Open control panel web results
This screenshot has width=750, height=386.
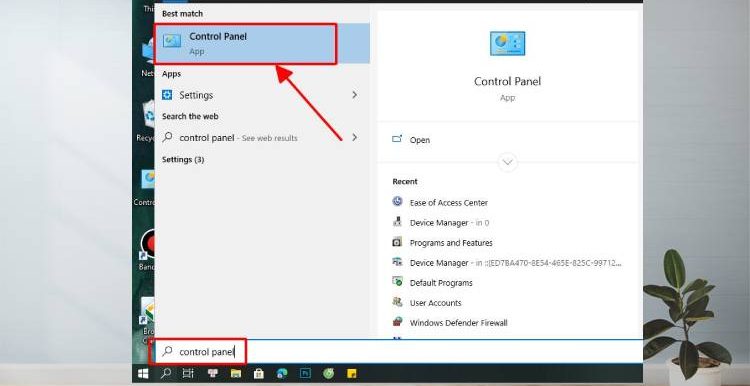click(261, 138)
